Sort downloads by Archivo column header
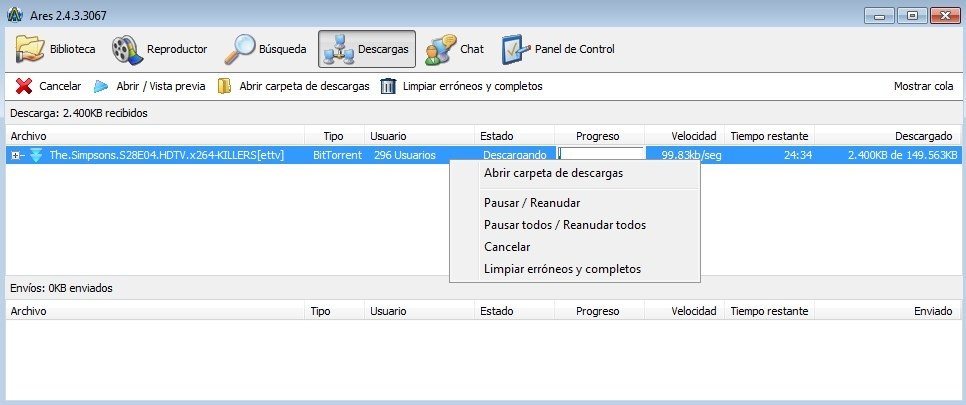This screenshot has height=405, width=966. 157,136
